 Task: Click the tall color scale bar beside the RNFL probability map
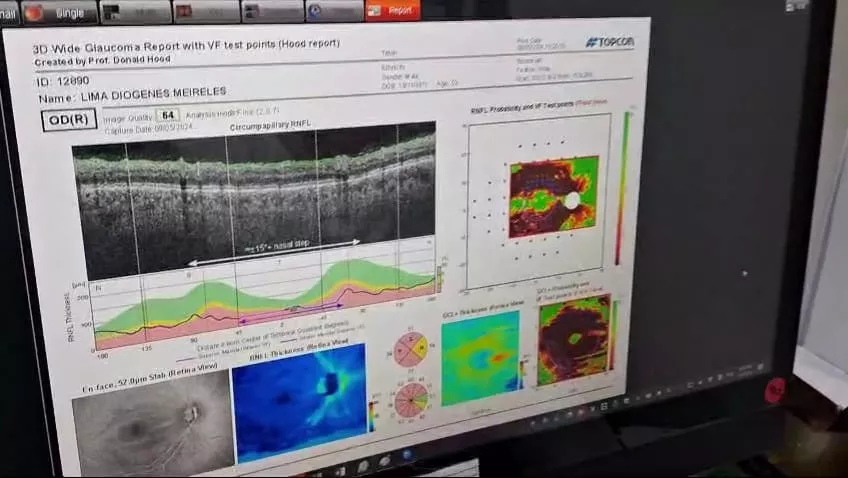click(622, 187)
